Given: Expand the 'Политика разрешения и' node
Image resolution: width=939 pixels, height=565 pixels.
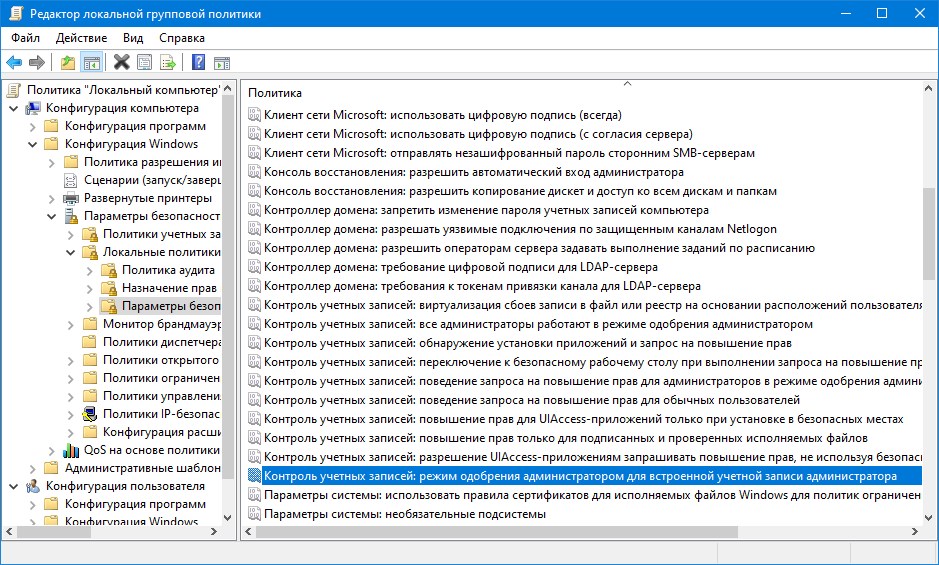Looking at the screenshot, I should coord(52,162).
